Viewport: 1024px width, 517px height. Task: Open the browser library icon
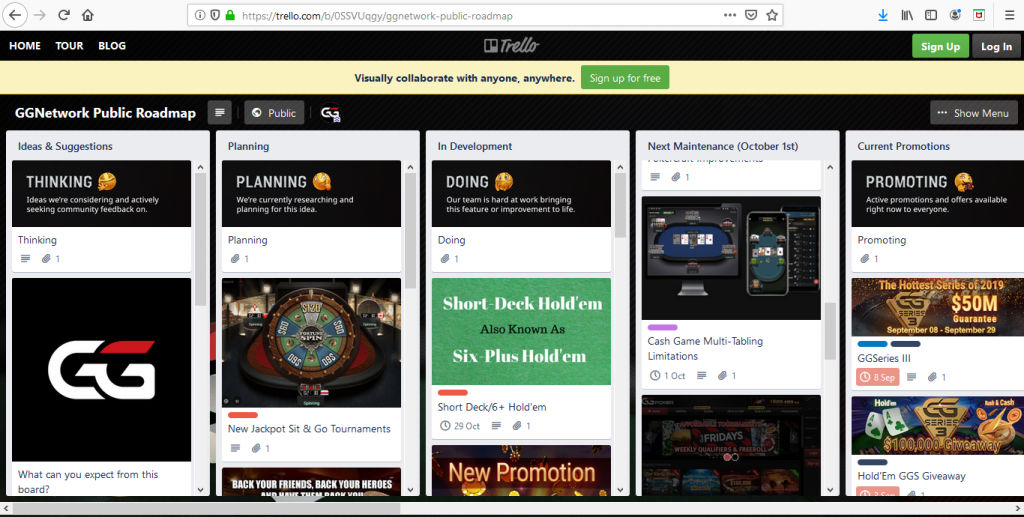point(907,15)
